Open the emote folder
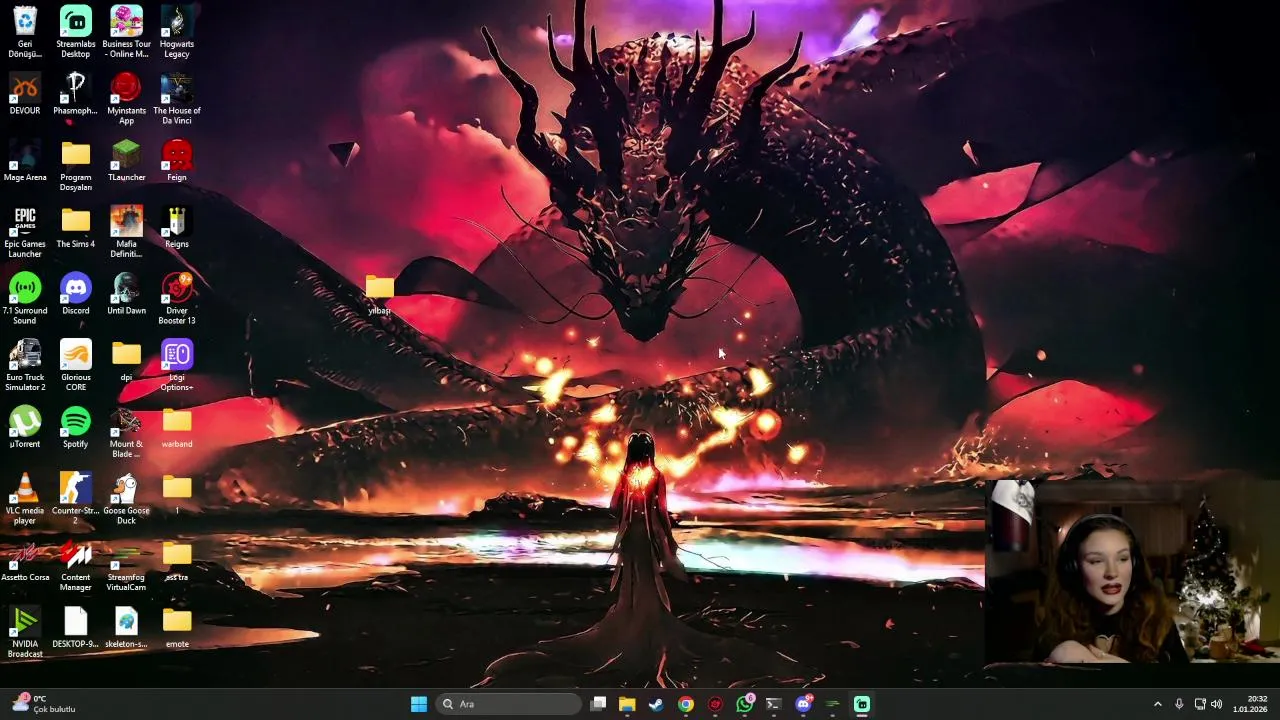1280x720 pixels. point(177,628)
